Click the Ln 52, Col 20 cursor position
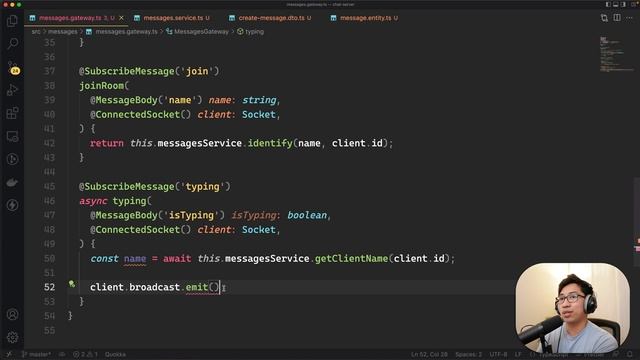The width and height of the screenshot is (640, 360). point(429,355)
